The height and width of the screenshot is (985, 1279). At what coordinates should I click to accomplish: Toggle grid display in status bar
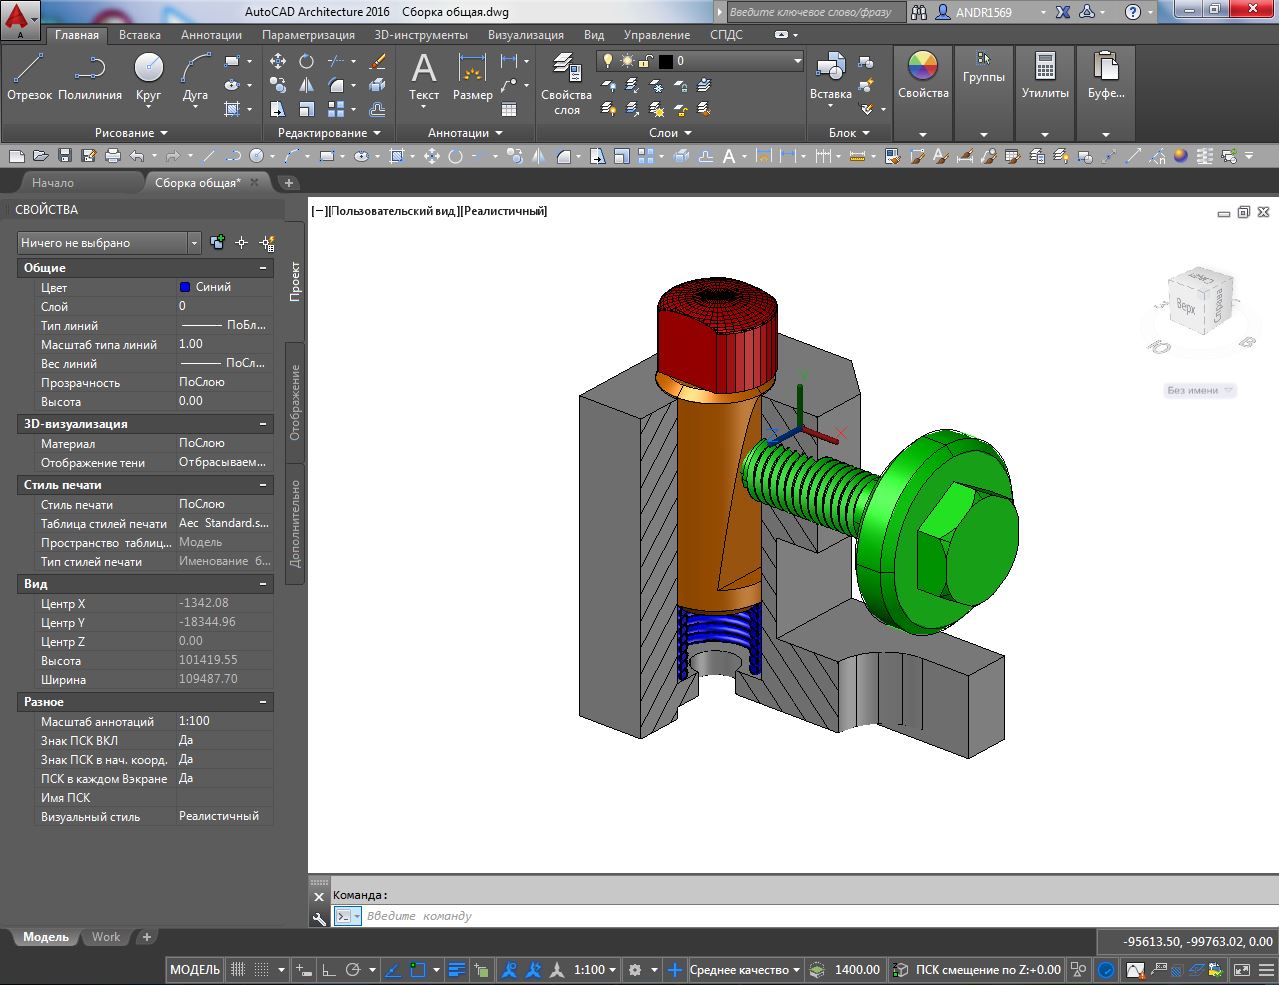point(238,970)
